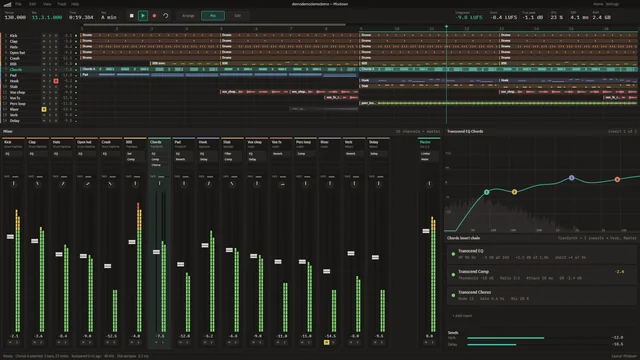Click the orange EQ band node
Viewport: 640px width, 360px height.
617,180
